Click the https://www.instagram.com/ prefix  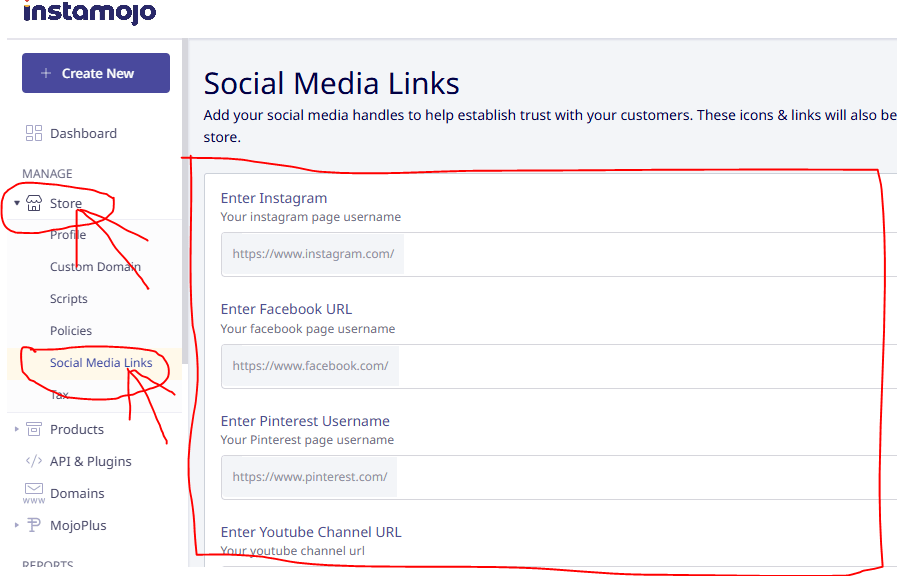click(313, 254)
